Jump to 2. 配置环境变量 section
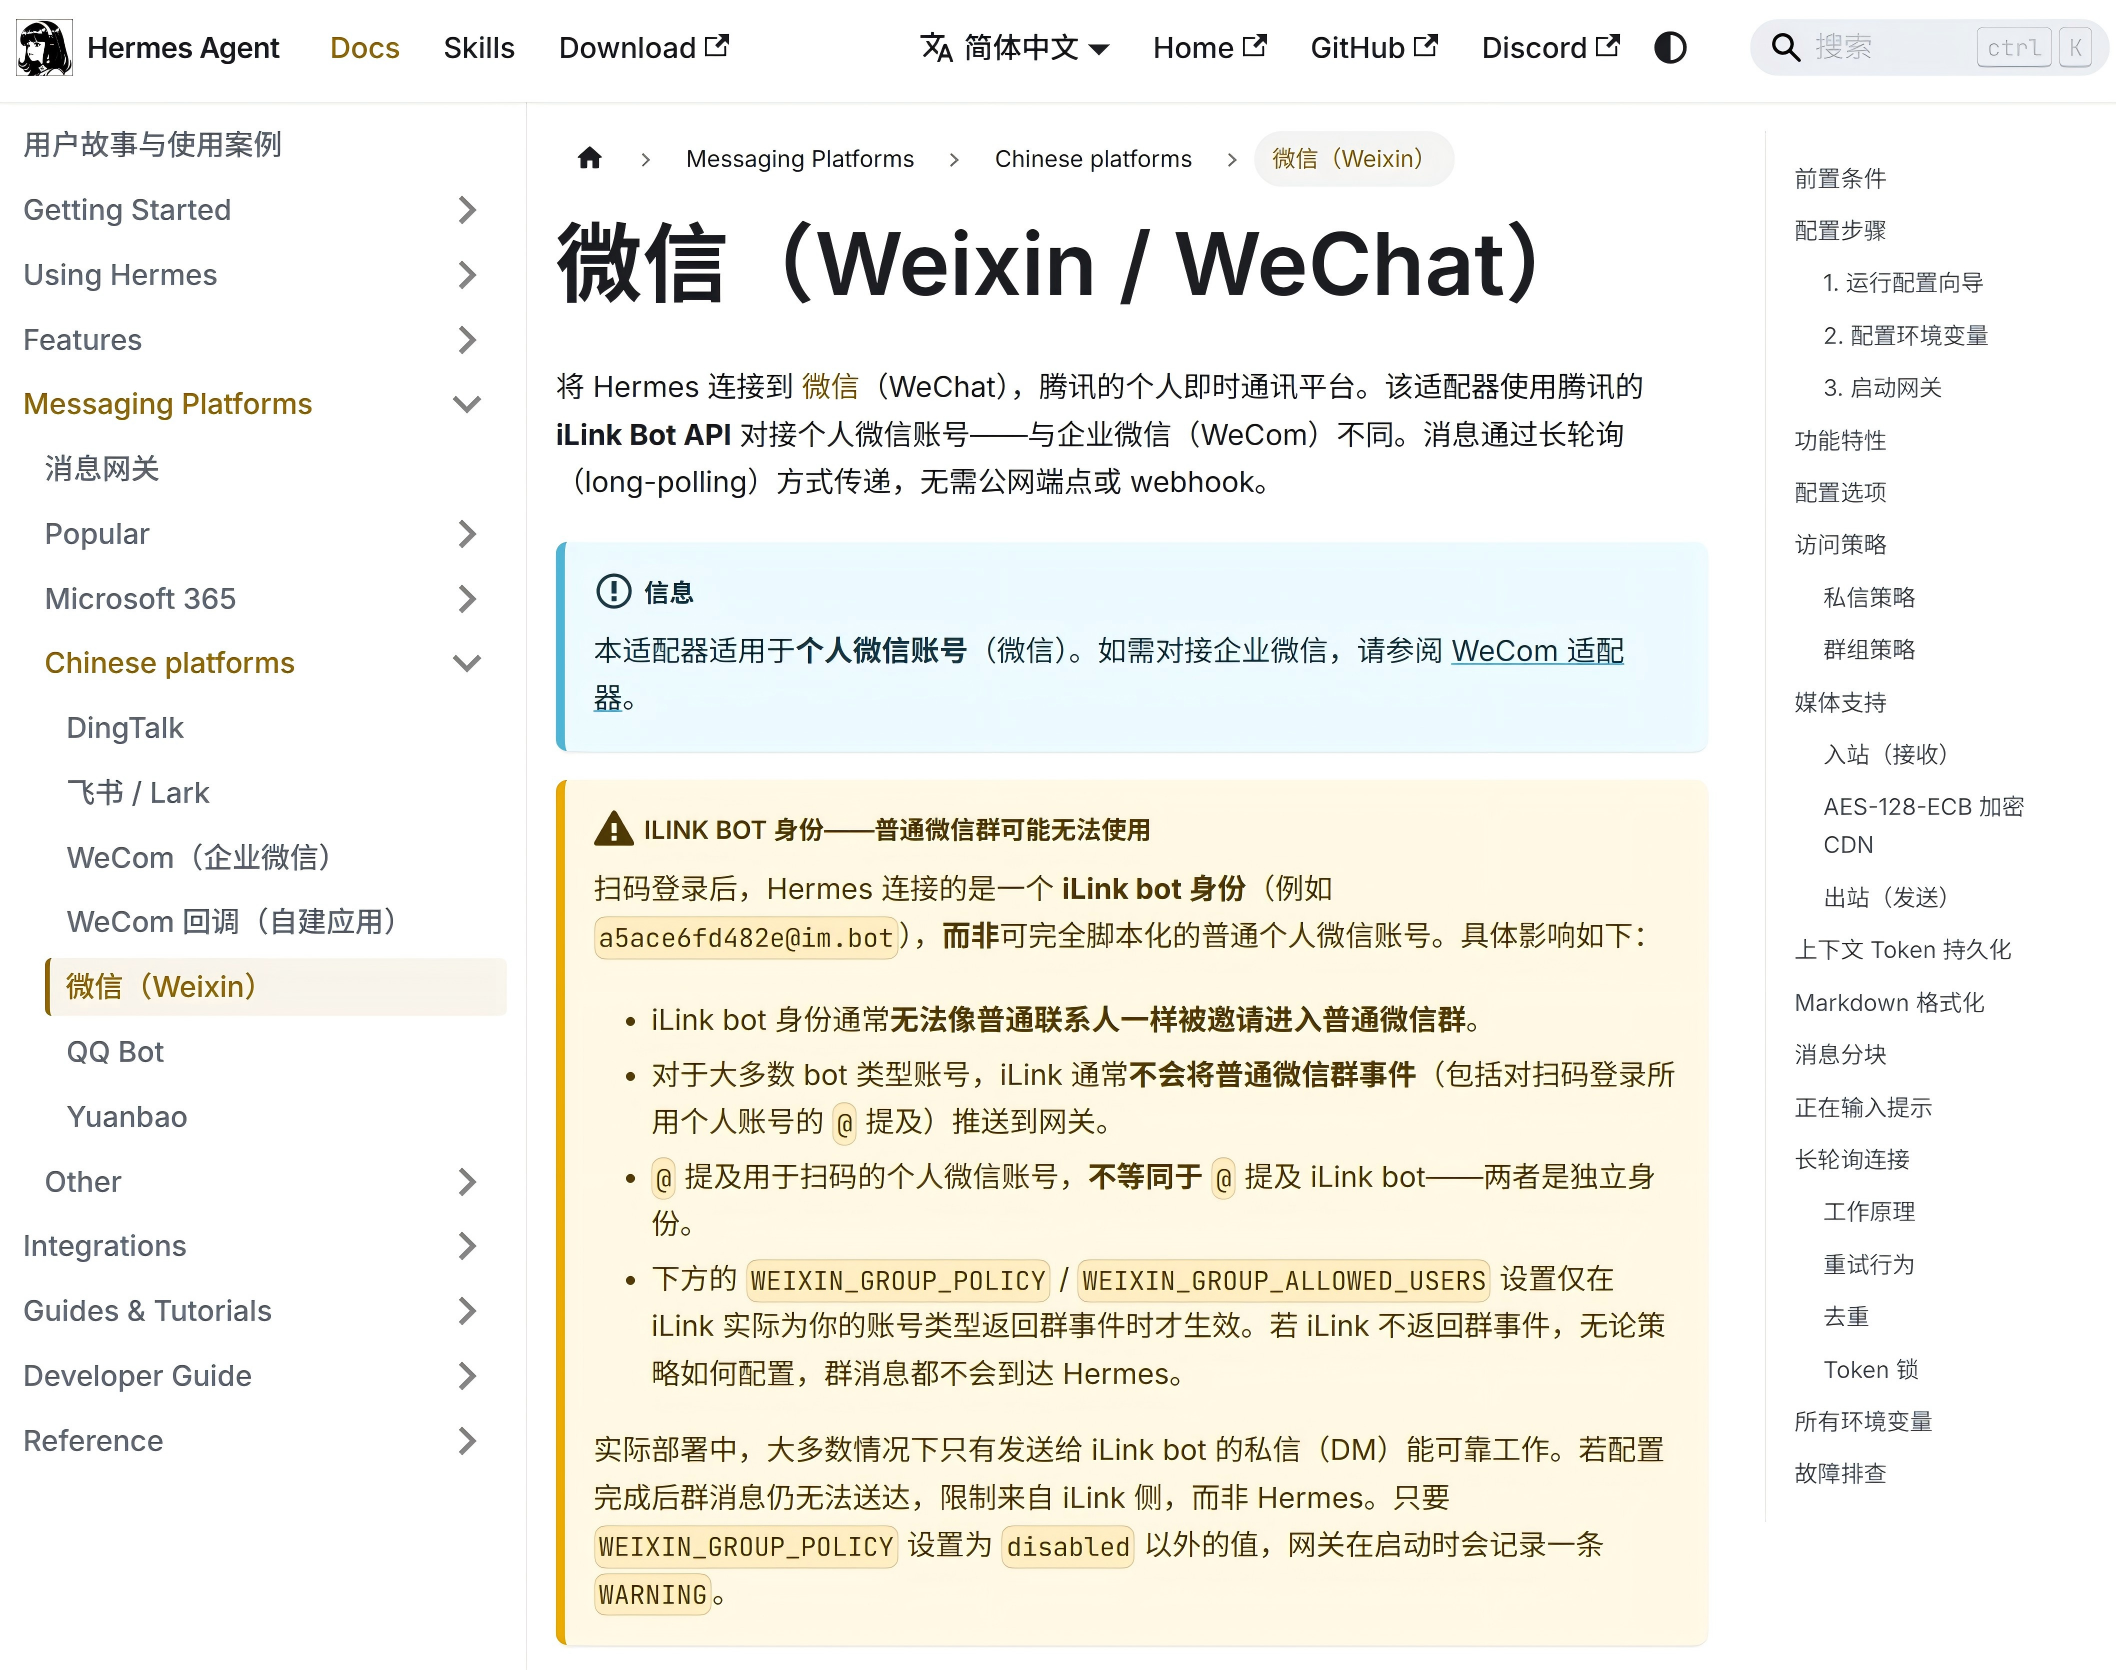Screen dimensions: 2116x1670 tap(1906, 336)
